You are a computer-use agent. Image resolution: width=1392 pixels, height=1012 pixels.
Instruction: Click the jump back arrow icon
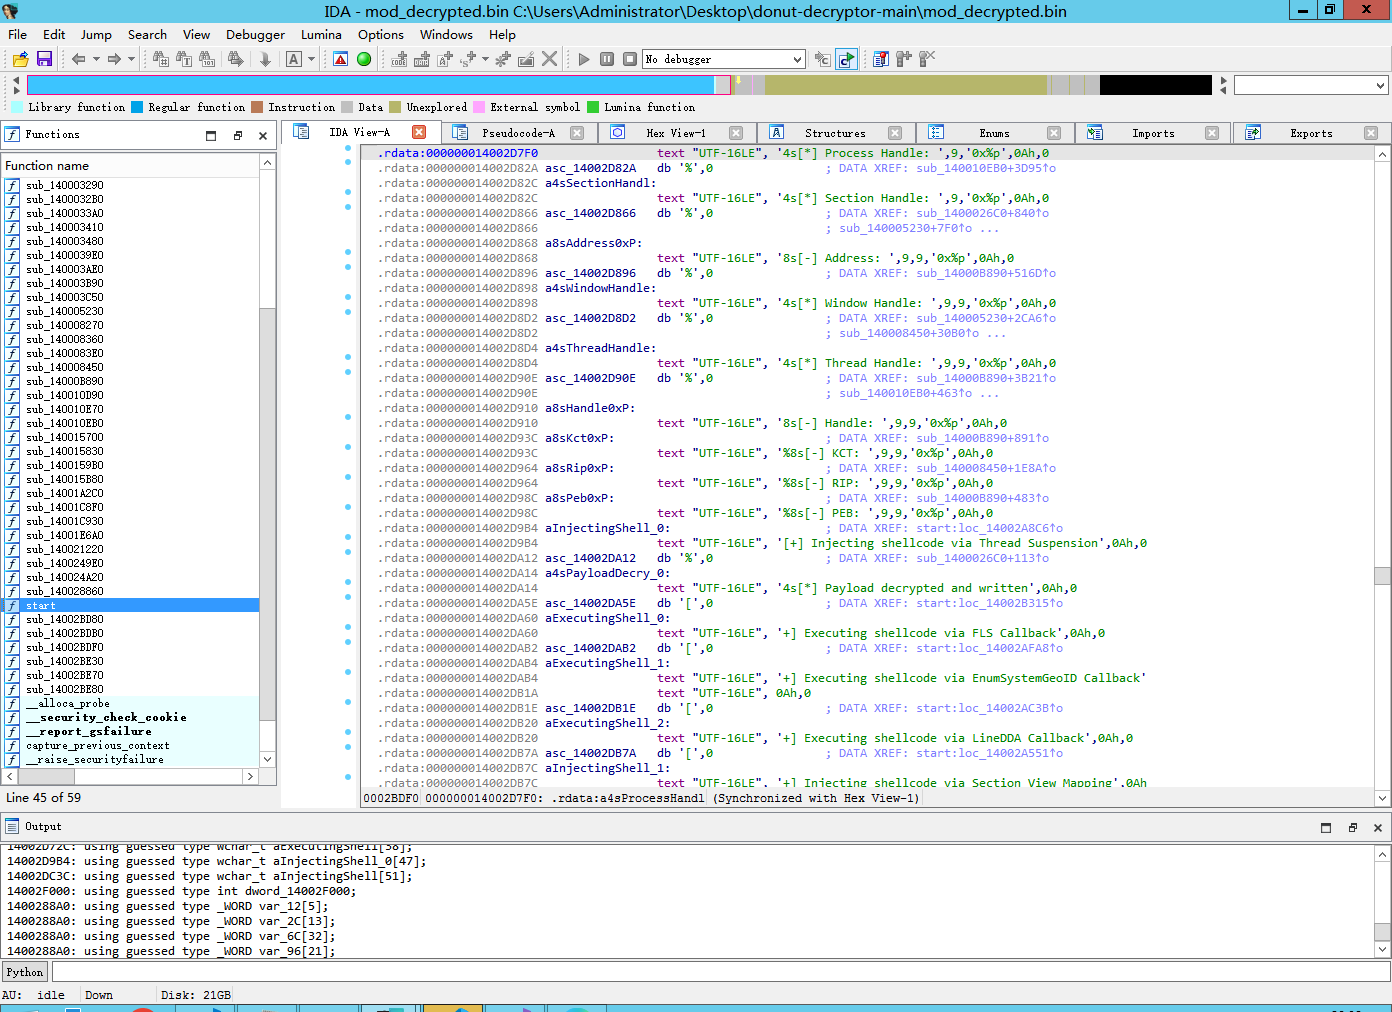pyautogui.click(x=78, y=59)
